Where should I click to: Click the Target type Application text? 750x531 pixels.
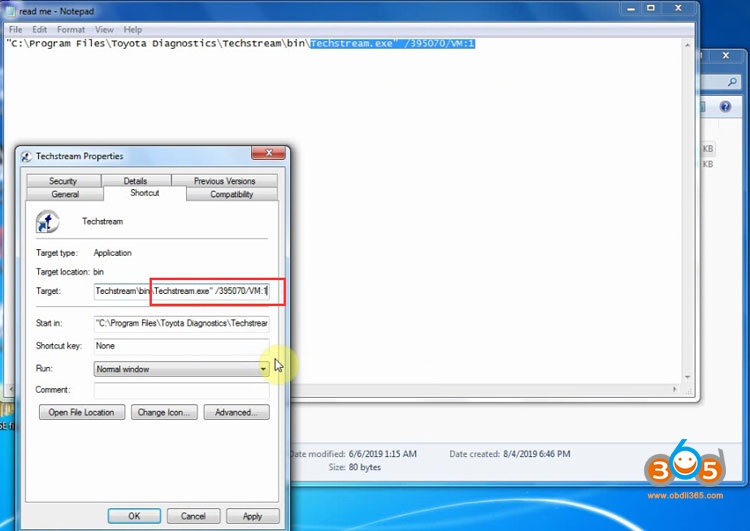(112, 253)
